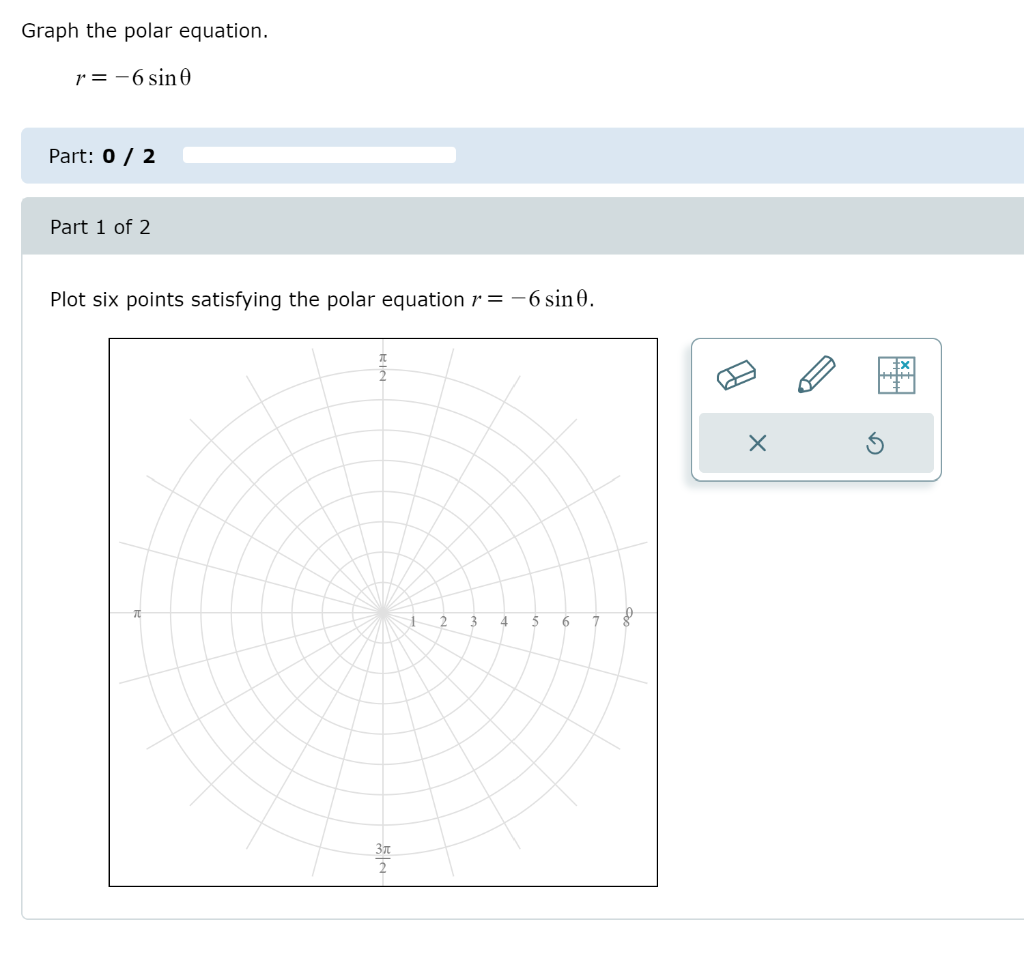The height and width of the screenshot is (956, 1024).
Task: Click the π label on the horizontal axis
Action: [x=136, y=612]
